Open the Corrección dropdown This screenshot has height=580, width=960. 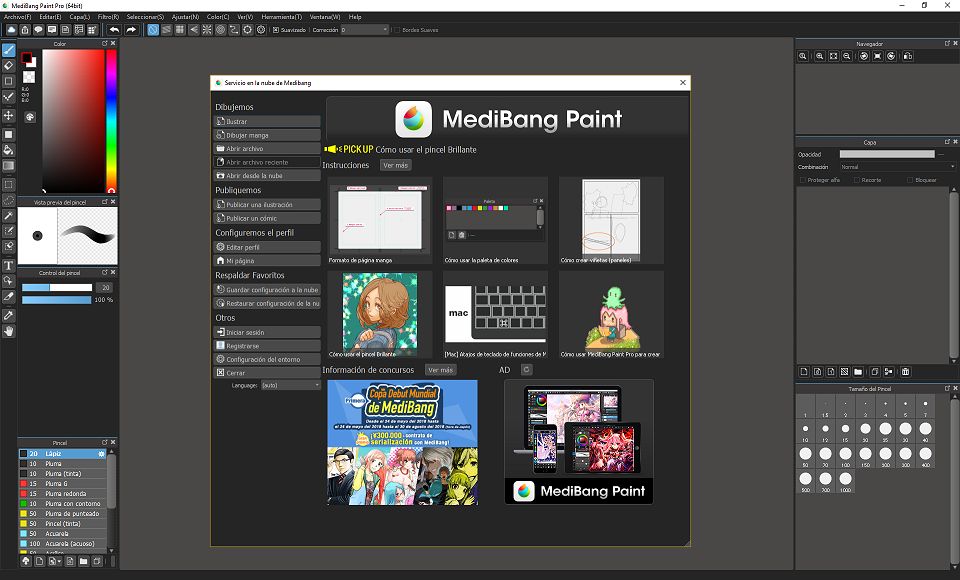point(364,29)
